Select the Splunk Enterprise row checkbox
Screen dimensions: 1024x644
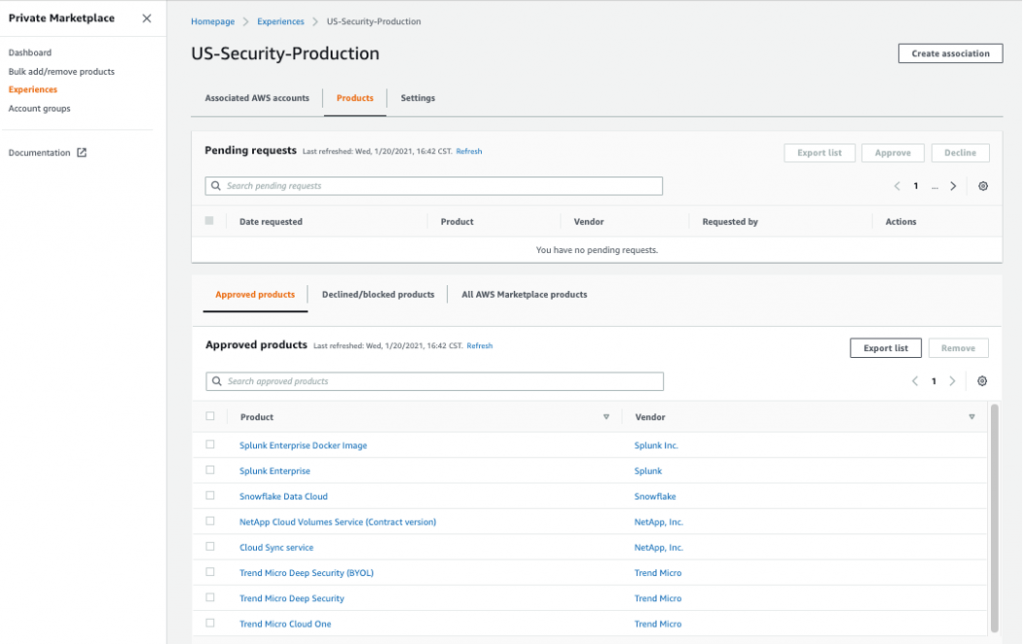click(x=209, y=470)
